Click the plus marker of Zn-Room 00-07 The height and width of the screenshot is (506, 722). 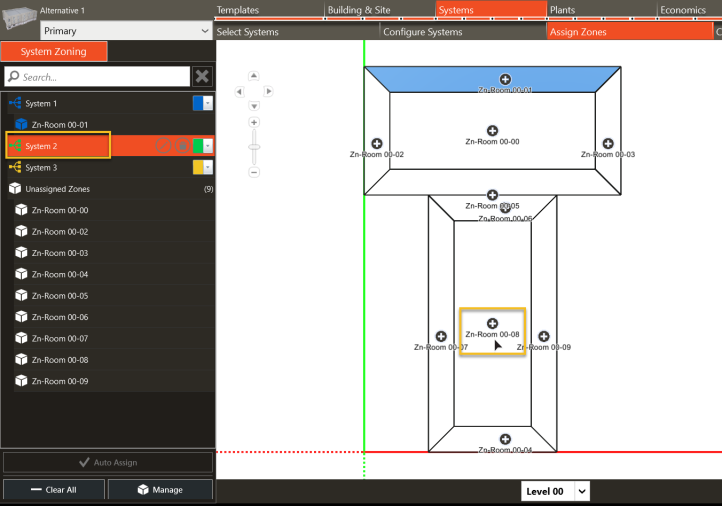click(x=441, y=336)
